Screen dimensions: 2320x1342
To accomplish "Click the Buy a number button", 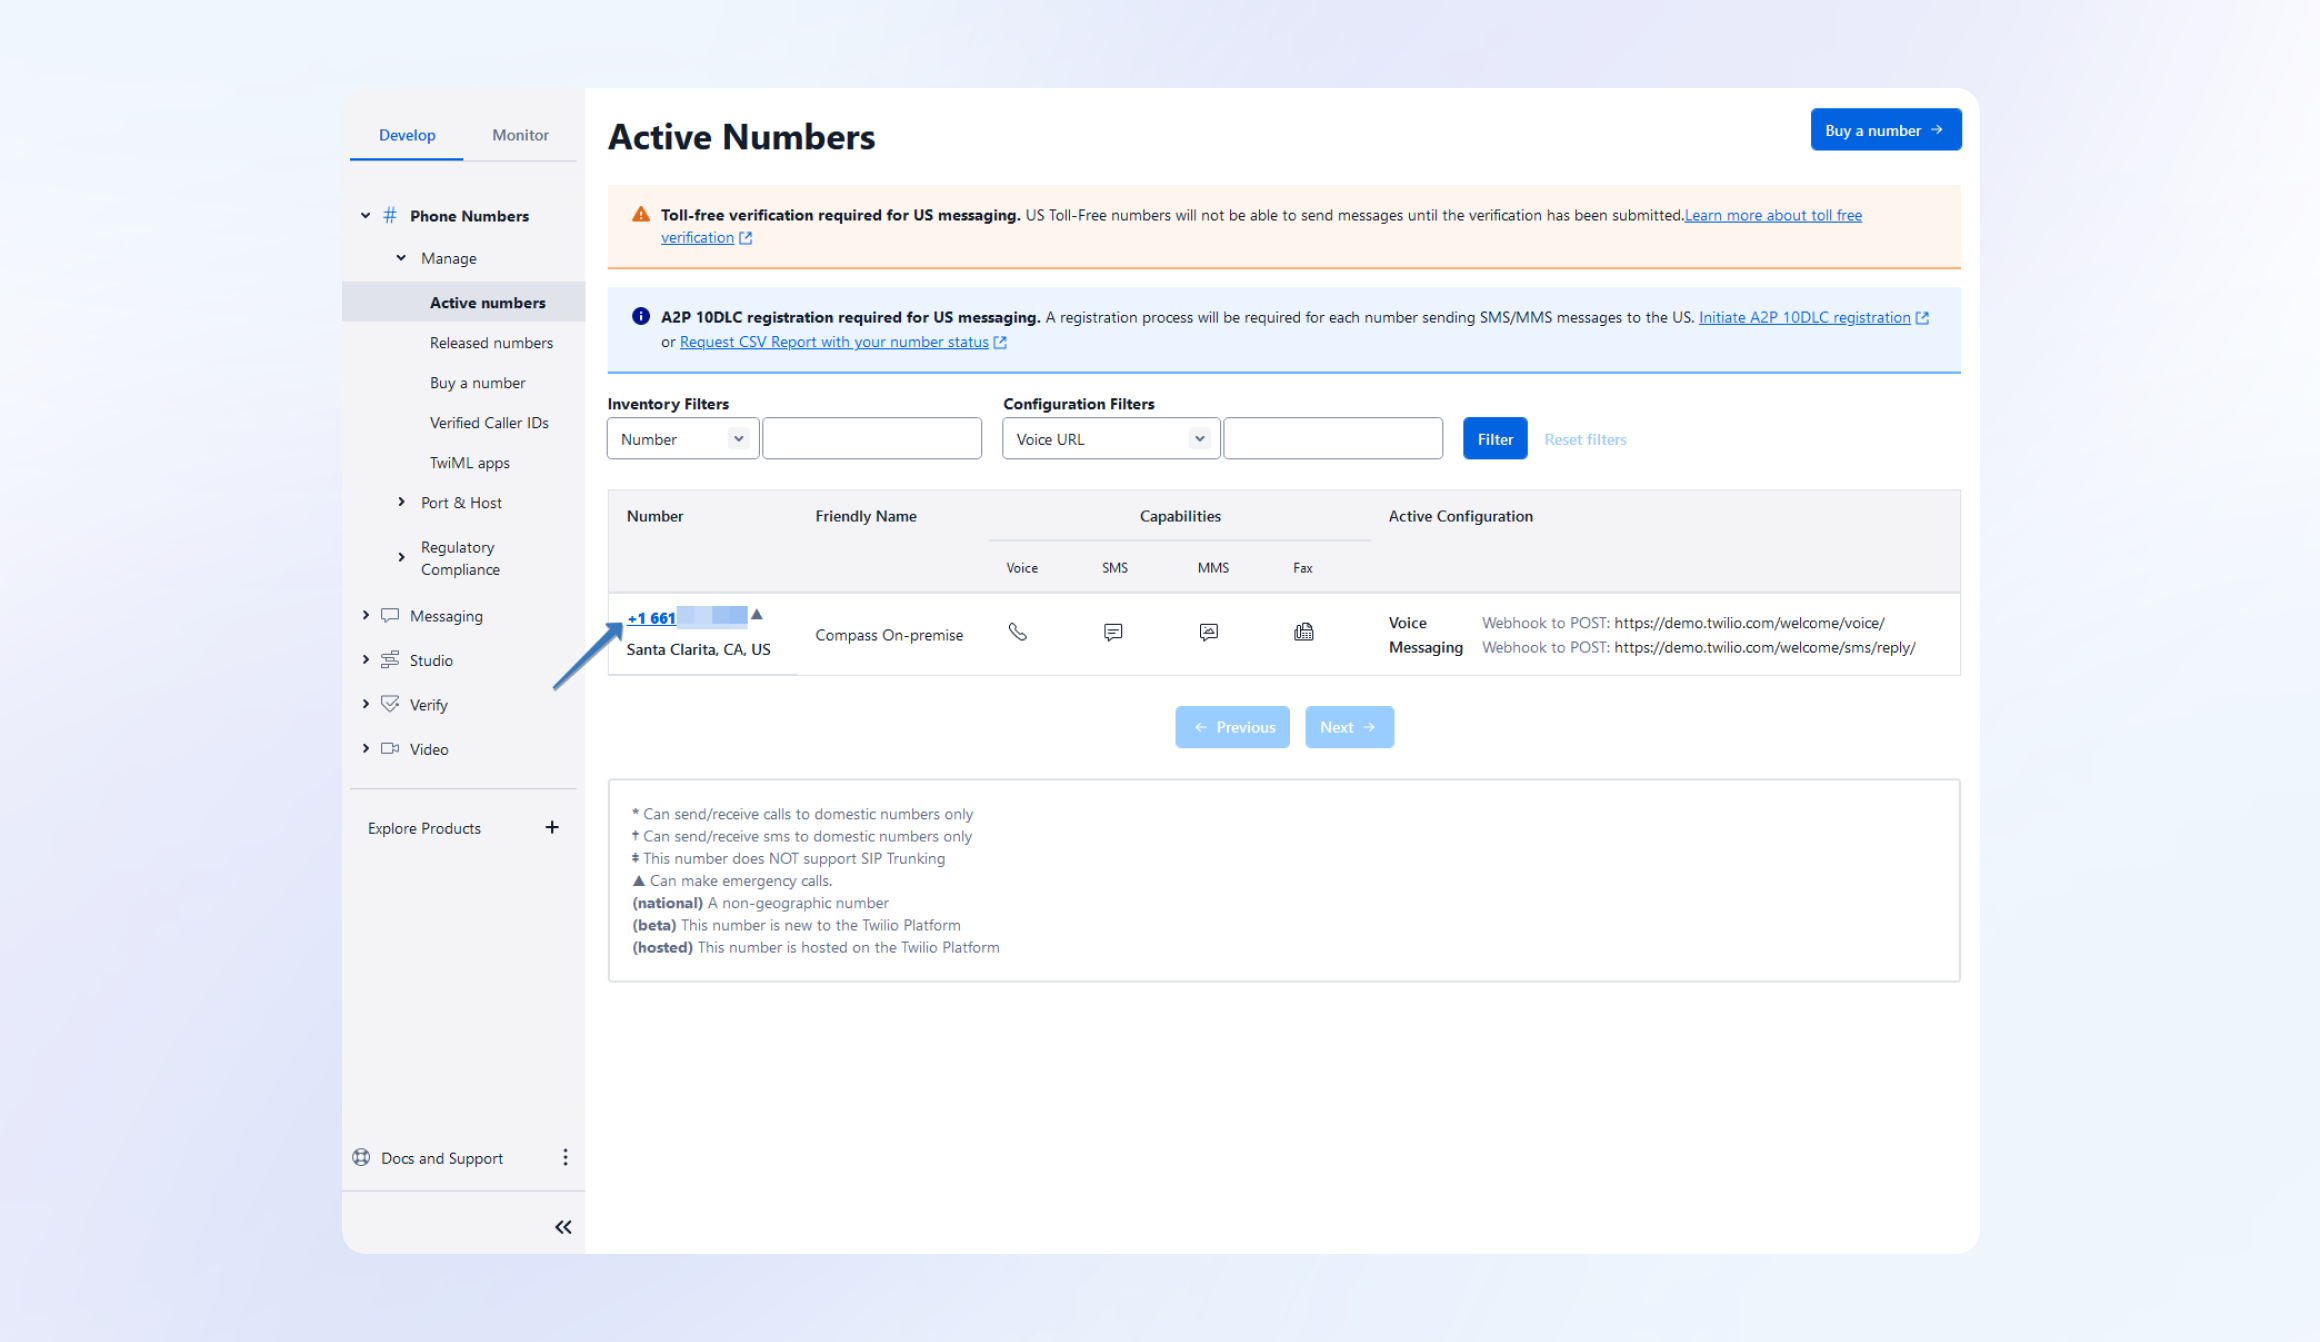I will pyautogui.click(x=1885, y=130).
